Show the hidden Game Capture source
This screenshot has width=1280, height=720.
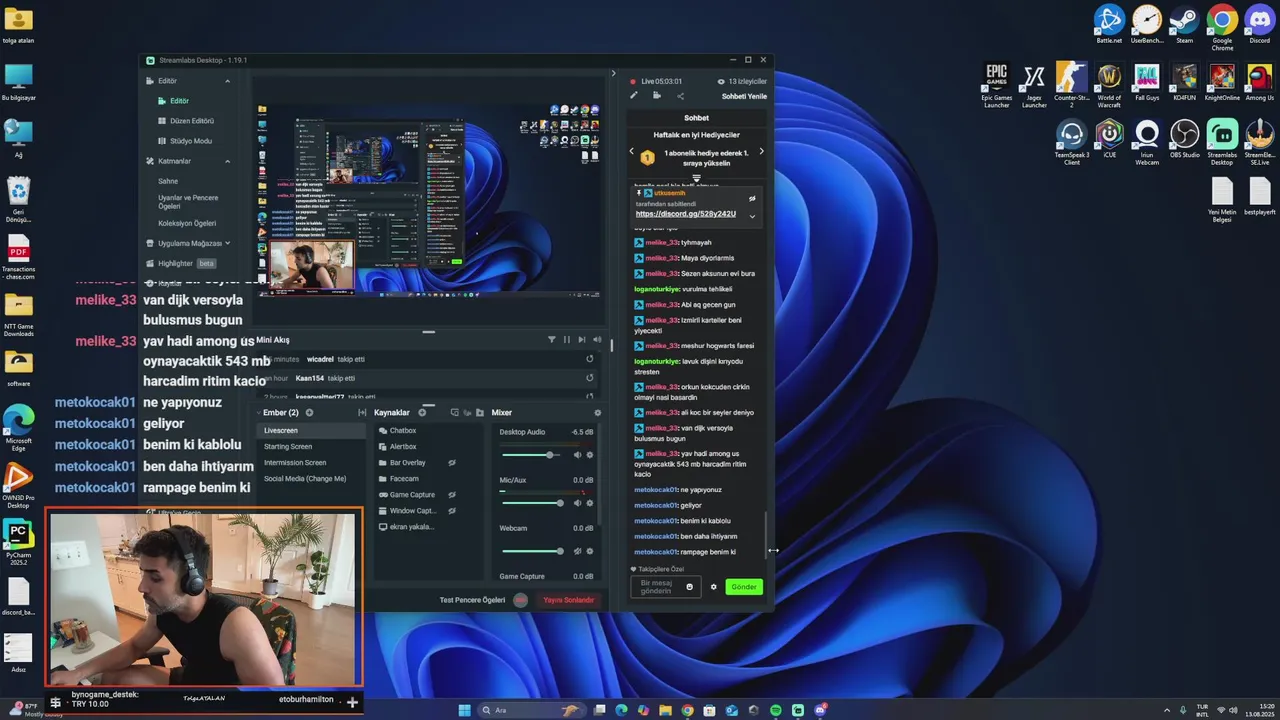[x=452, y=495]
